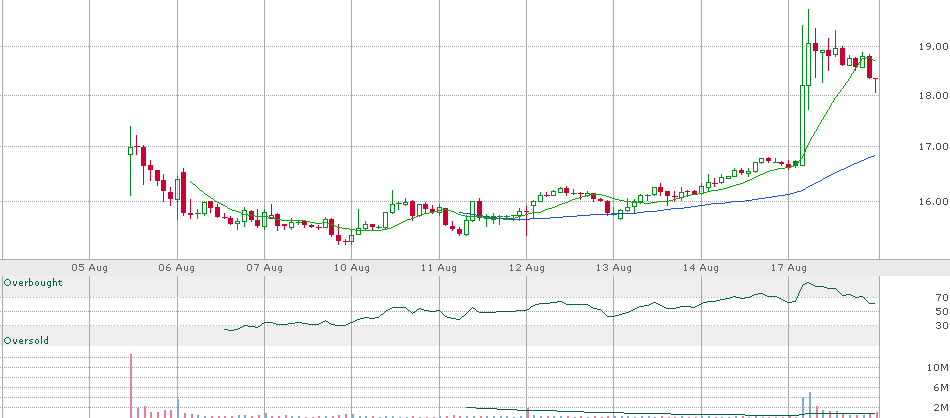Click the 10 Aug date label
Viewport: 950px width, 418px height.
pos(351,267)
